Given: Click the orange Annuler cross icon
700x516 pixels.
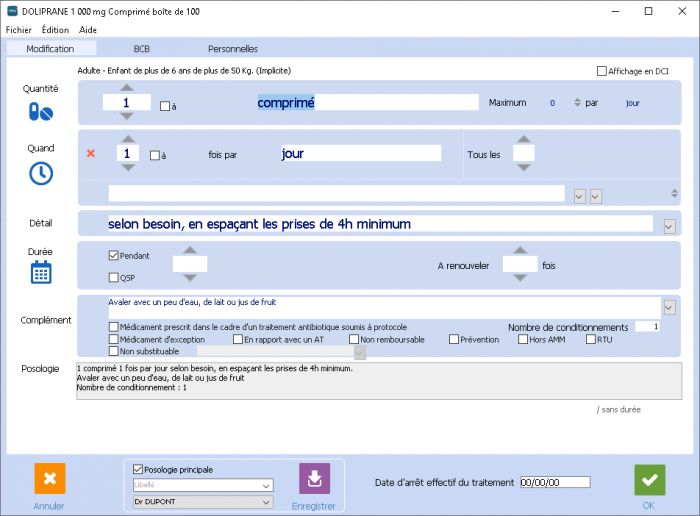Looking at the screenshot, I should tap(50, 479).
